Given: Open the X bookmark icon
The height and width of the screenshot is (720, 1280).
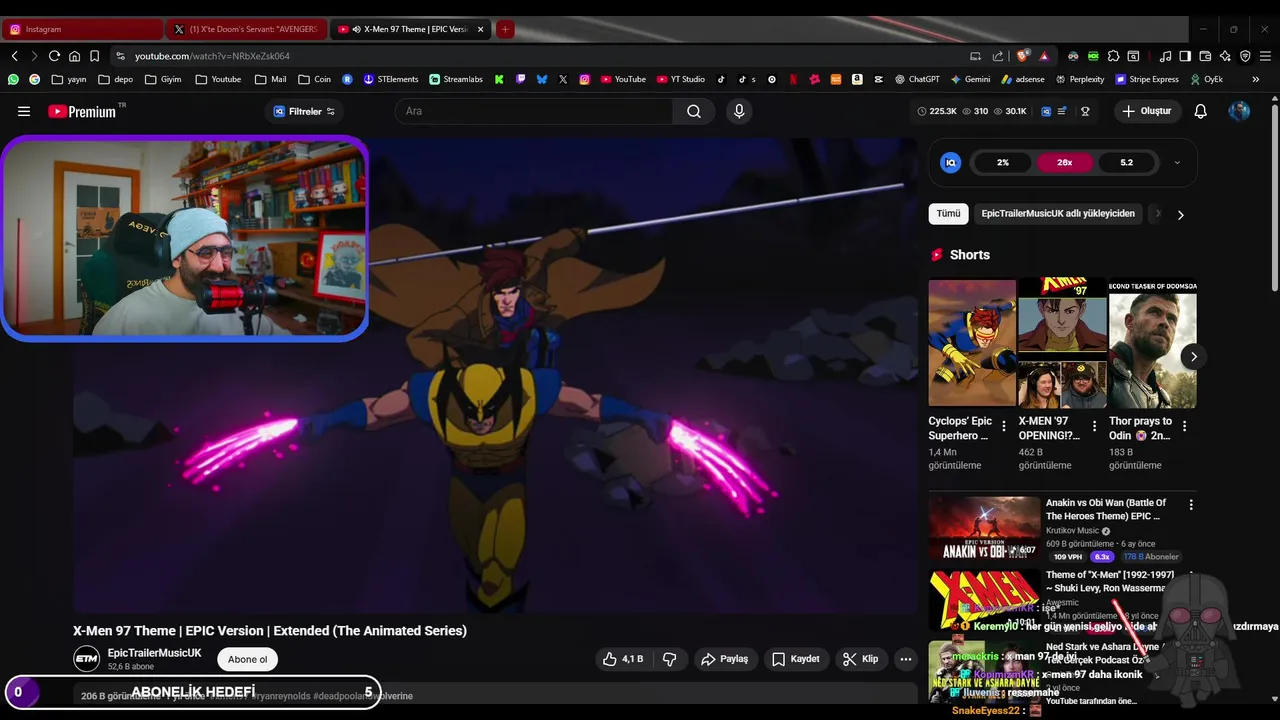Looking at the screenshot, I should (x=563, y=79).
